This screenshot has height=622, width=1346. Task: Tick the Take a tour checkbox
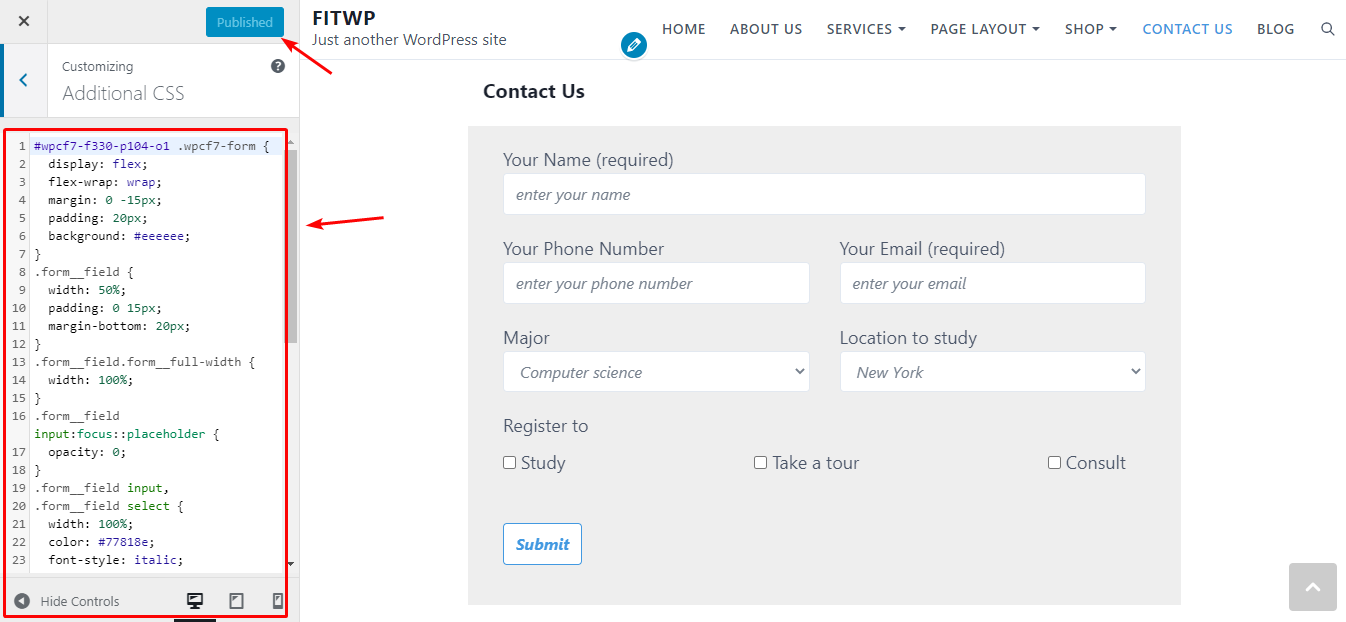click(761, 463)
